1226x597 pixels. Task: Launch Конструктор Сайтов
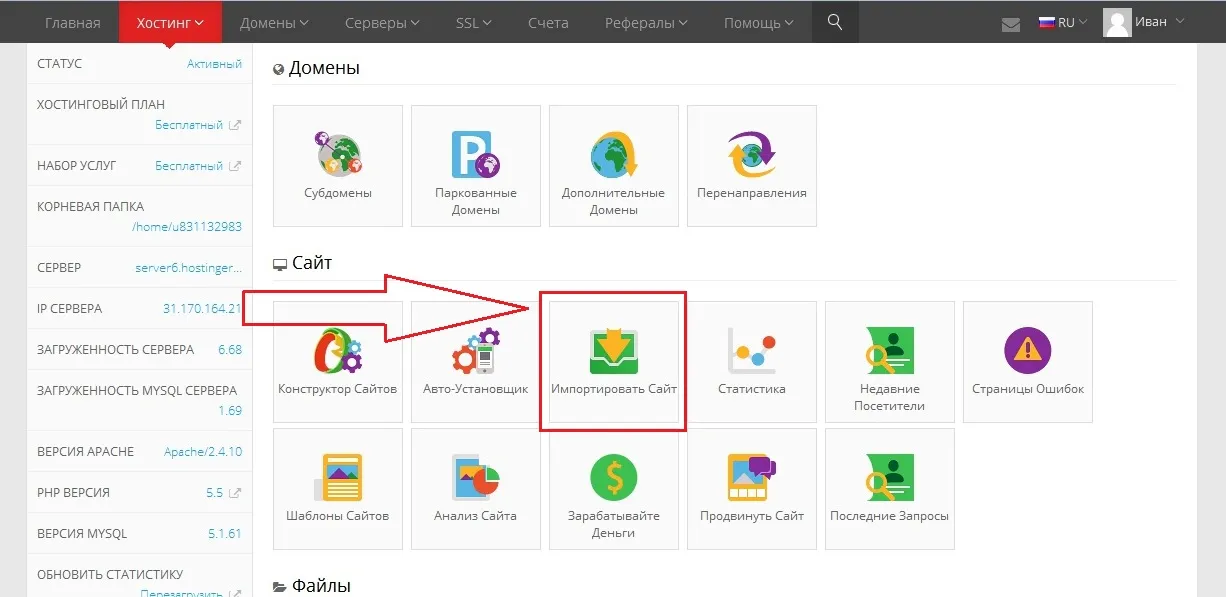(338, 362)
